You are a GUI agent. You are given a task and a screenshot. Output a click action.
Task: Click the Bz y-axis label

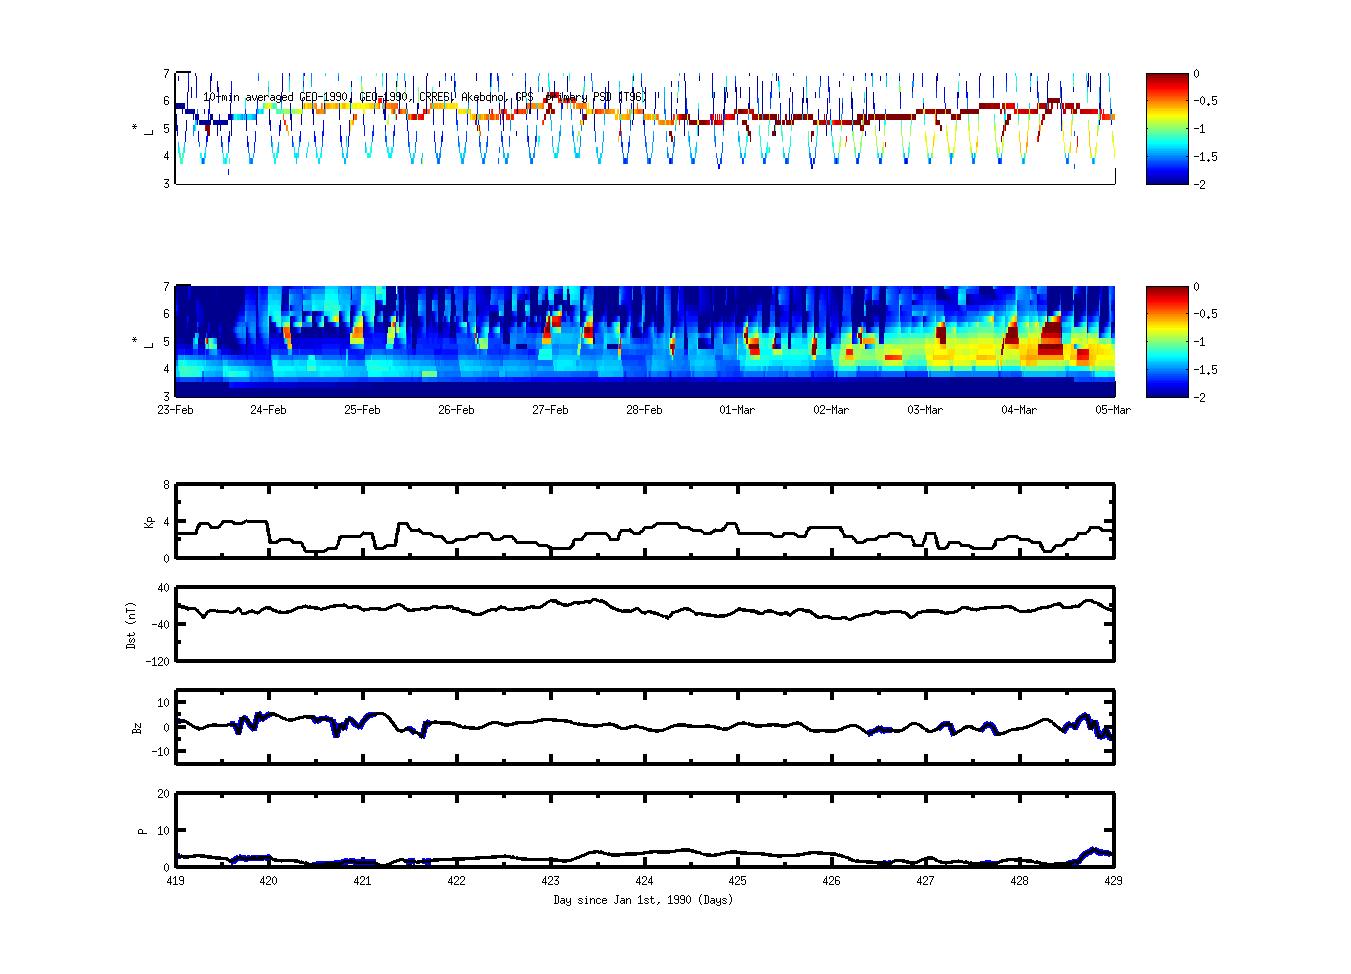pyautogui.click(x=138, y=728)
